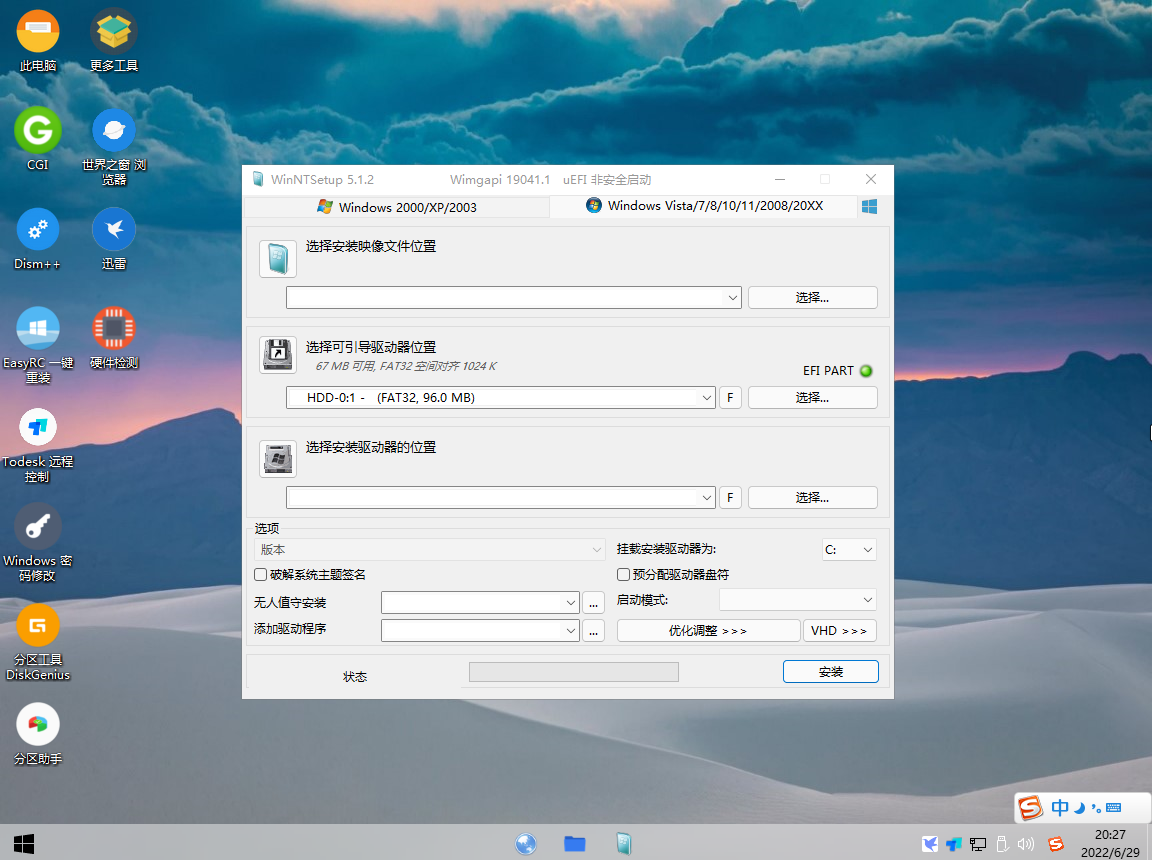Viewport: 1152px width, 860px height.
Task: Click the status progress bar
Action: (573, 671)
